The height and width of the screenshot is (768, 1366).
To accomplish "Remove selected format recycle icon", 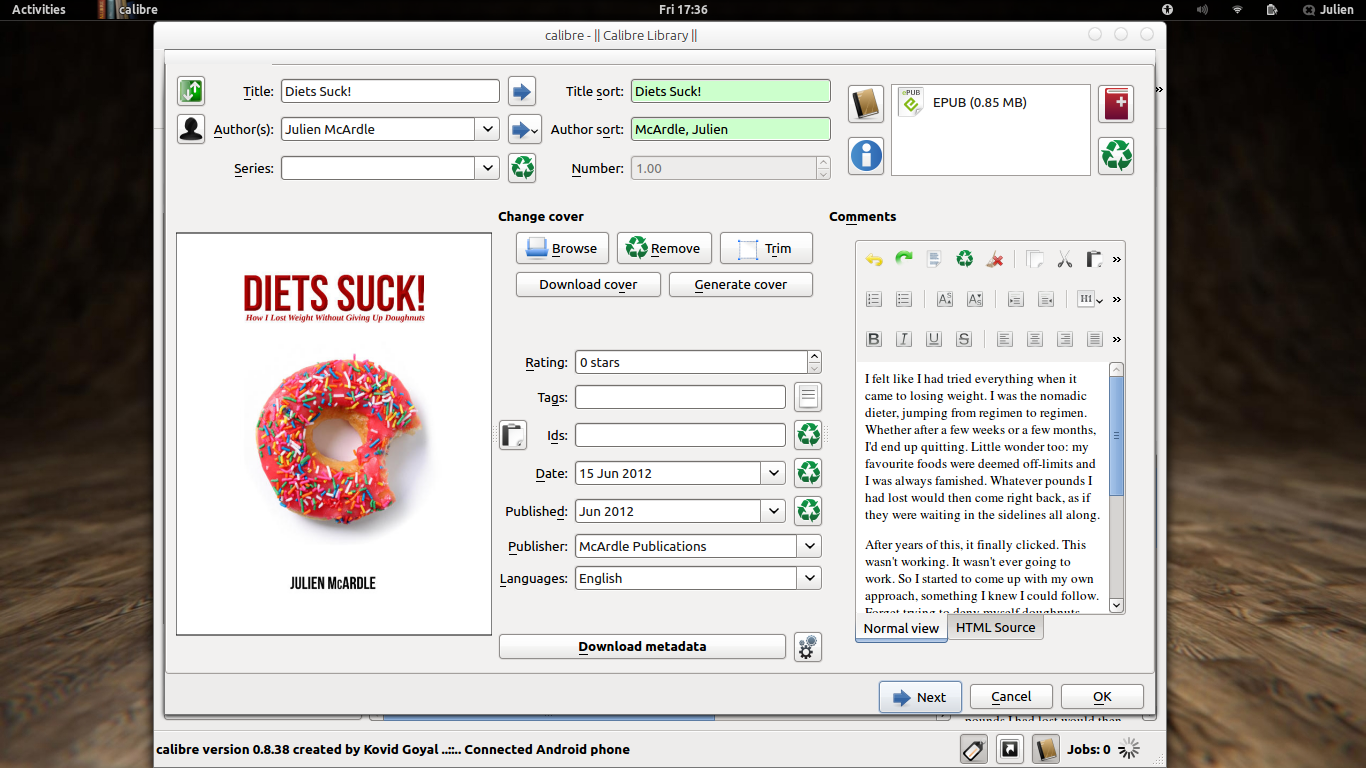I will [1116, 156].
